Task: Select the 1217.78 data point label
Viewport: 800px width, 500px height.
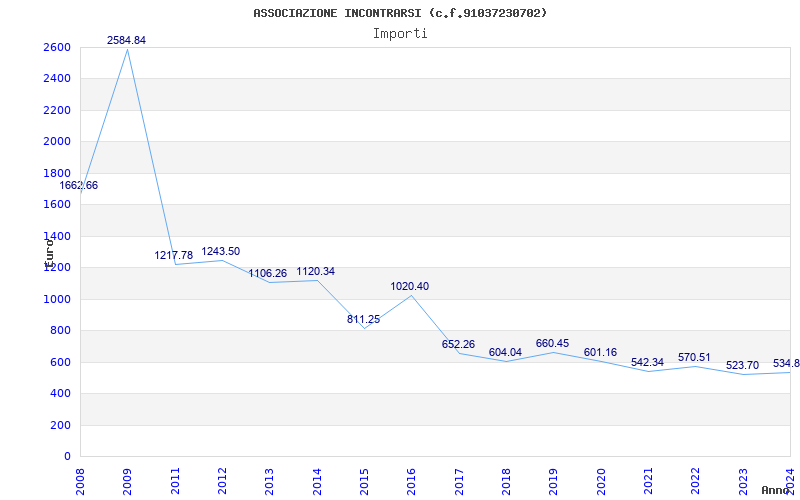Action: [x=173, y=256]
